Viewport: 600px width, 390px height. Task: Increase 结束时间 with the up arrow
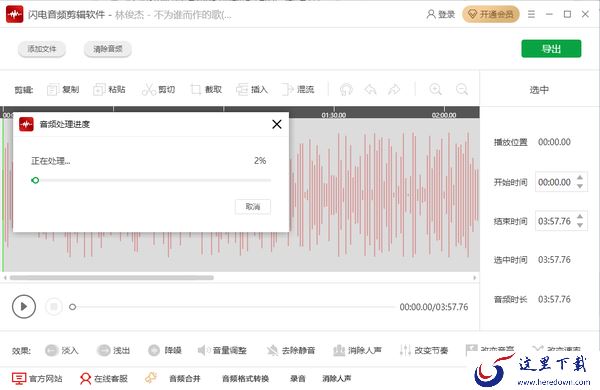click(x=580, y=217)
